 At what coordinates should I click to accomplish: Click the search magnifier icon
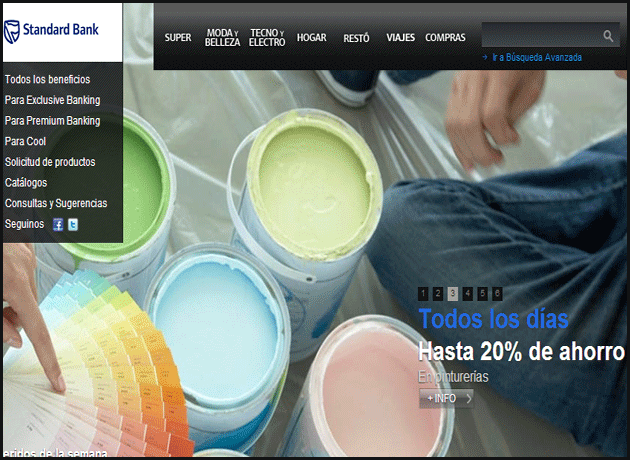(608, 36)
